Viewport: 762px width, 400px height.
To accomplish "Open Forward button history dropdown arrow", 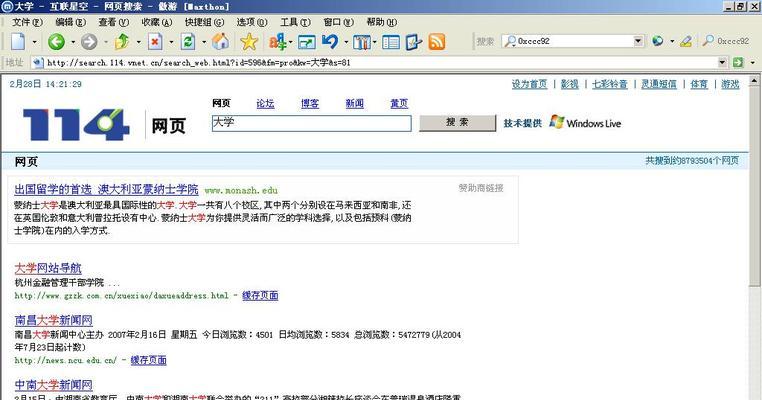I will pyautogui.click(x=105, y=42).
